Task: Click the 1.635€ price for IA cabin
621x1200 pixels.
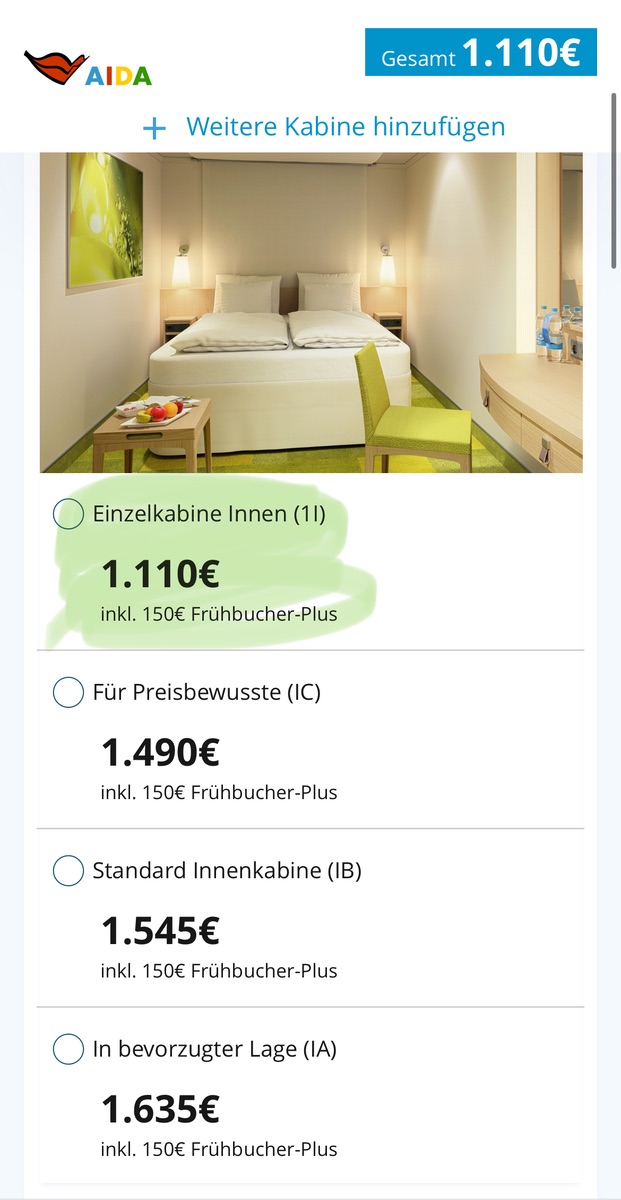Action: [160, 1109]
